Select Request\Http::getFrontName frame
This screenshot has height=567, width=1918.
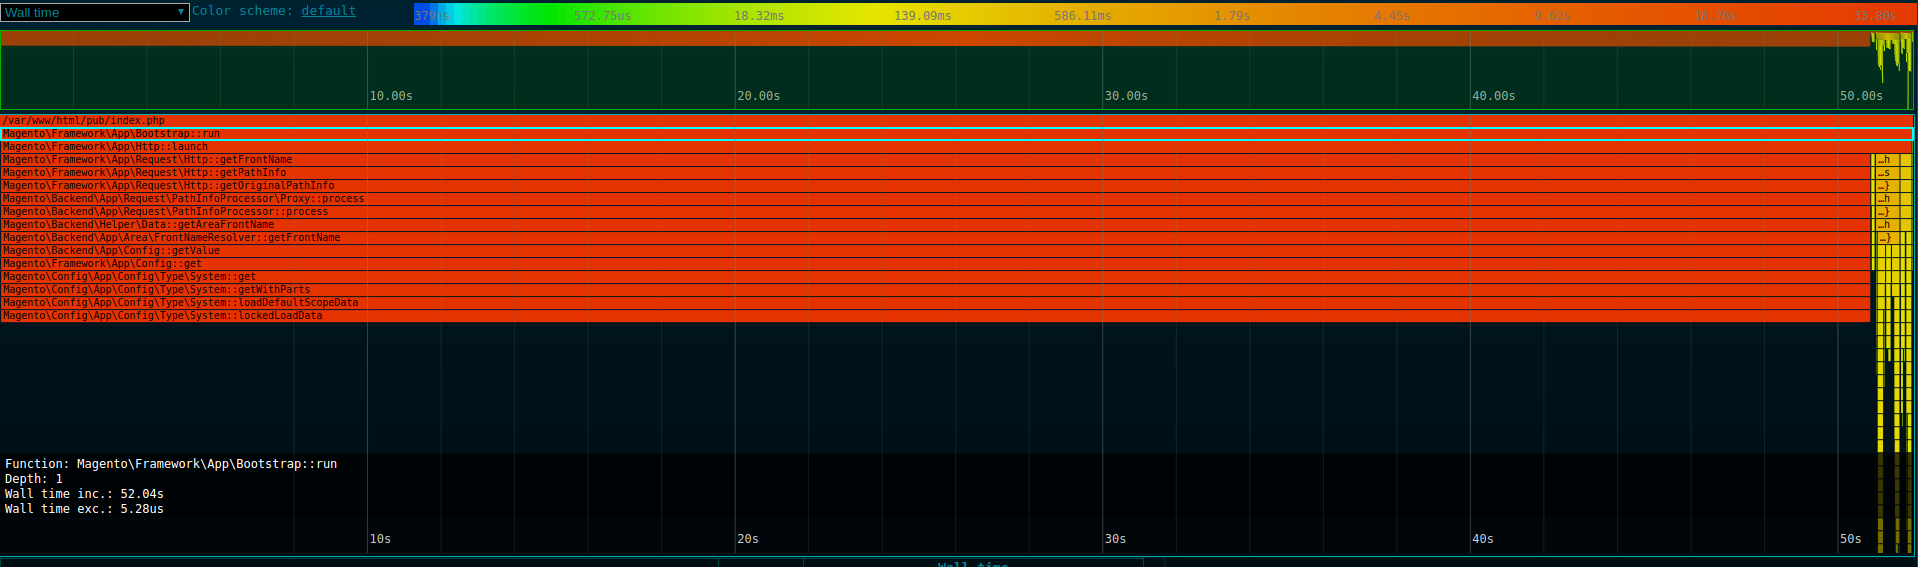point(935,160)
